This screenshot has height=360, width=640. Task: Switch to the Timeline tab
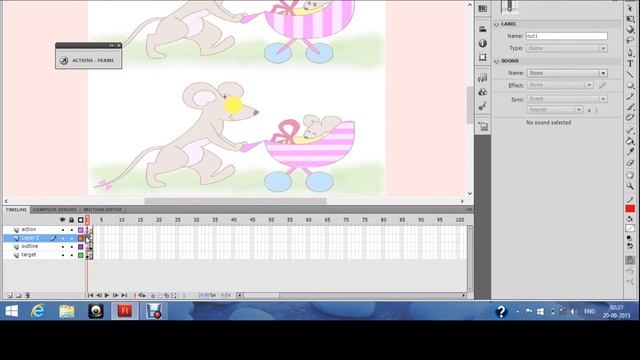pyautogui.click(x=16, y=209)
